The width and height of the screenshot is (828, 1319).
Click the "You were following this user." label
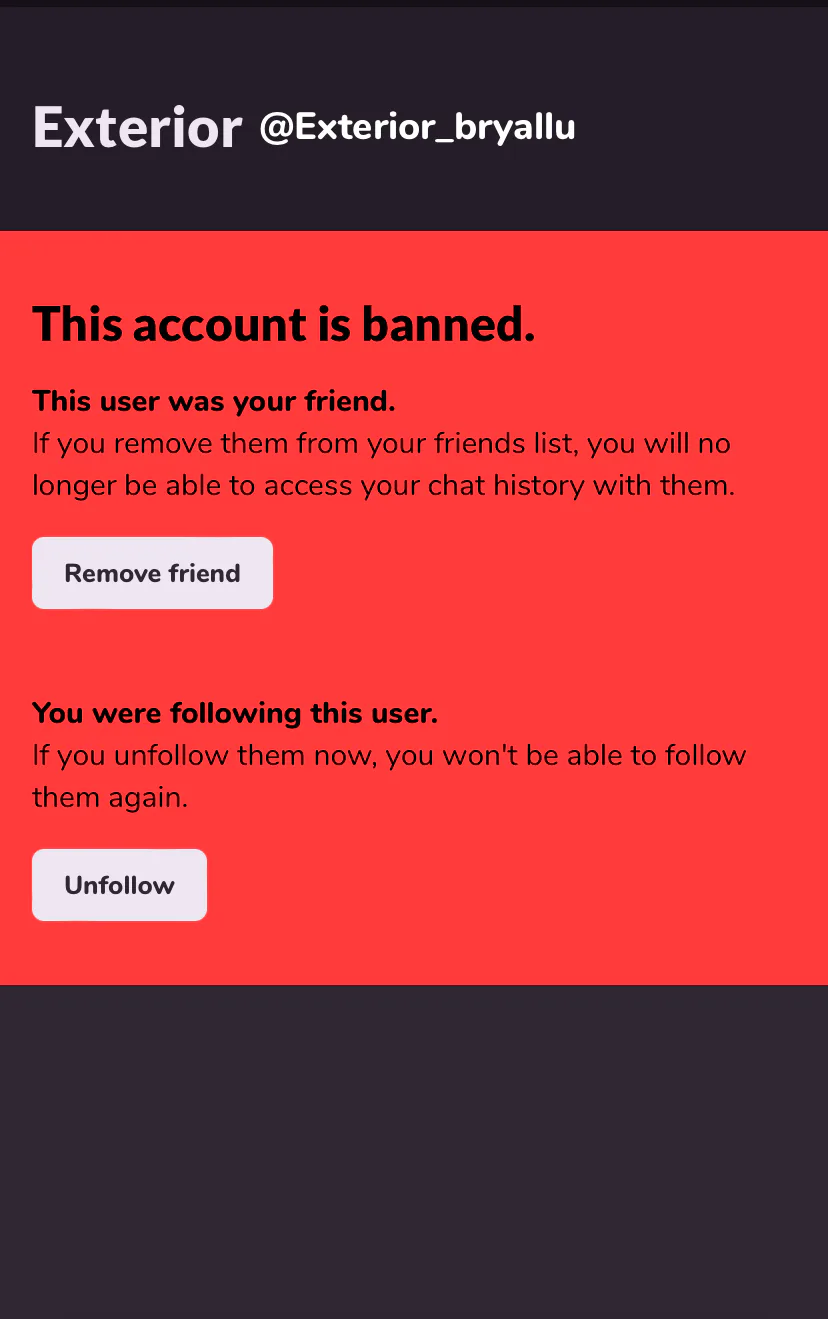point(235,713)
